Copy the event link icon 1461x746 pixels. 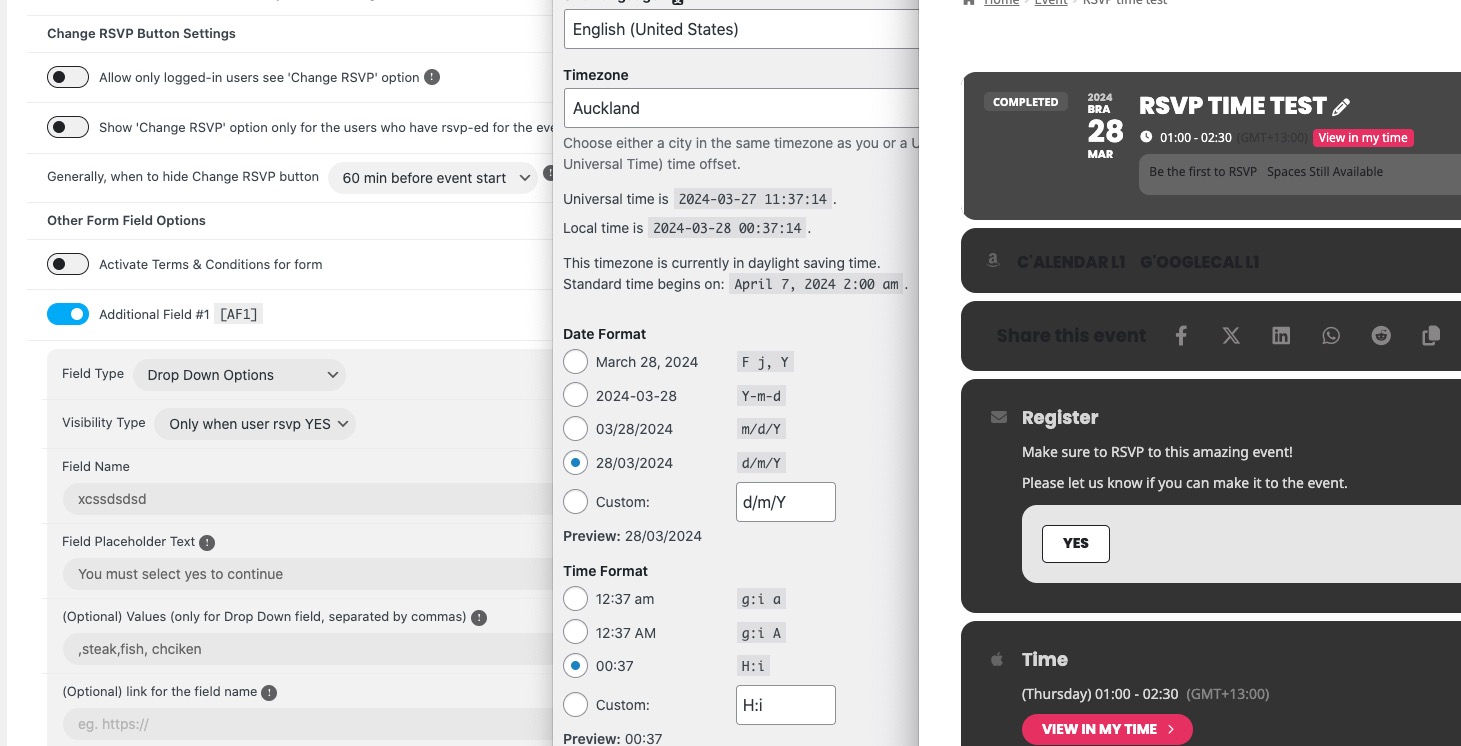pyautogui.click(x=1431, y=336)
